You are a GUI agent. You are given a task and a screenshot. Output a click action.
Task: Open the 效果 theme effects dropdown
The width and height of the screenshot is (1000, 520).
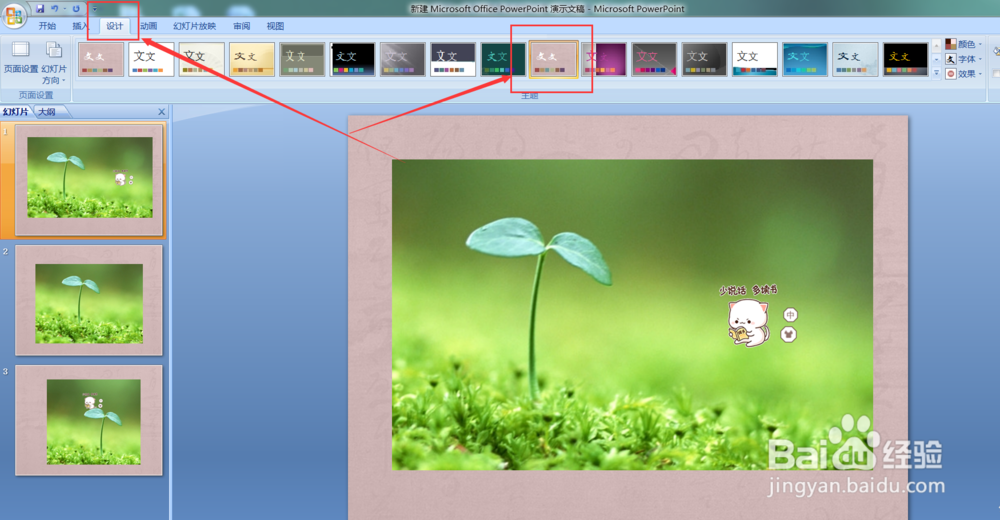tap(964, 74)
